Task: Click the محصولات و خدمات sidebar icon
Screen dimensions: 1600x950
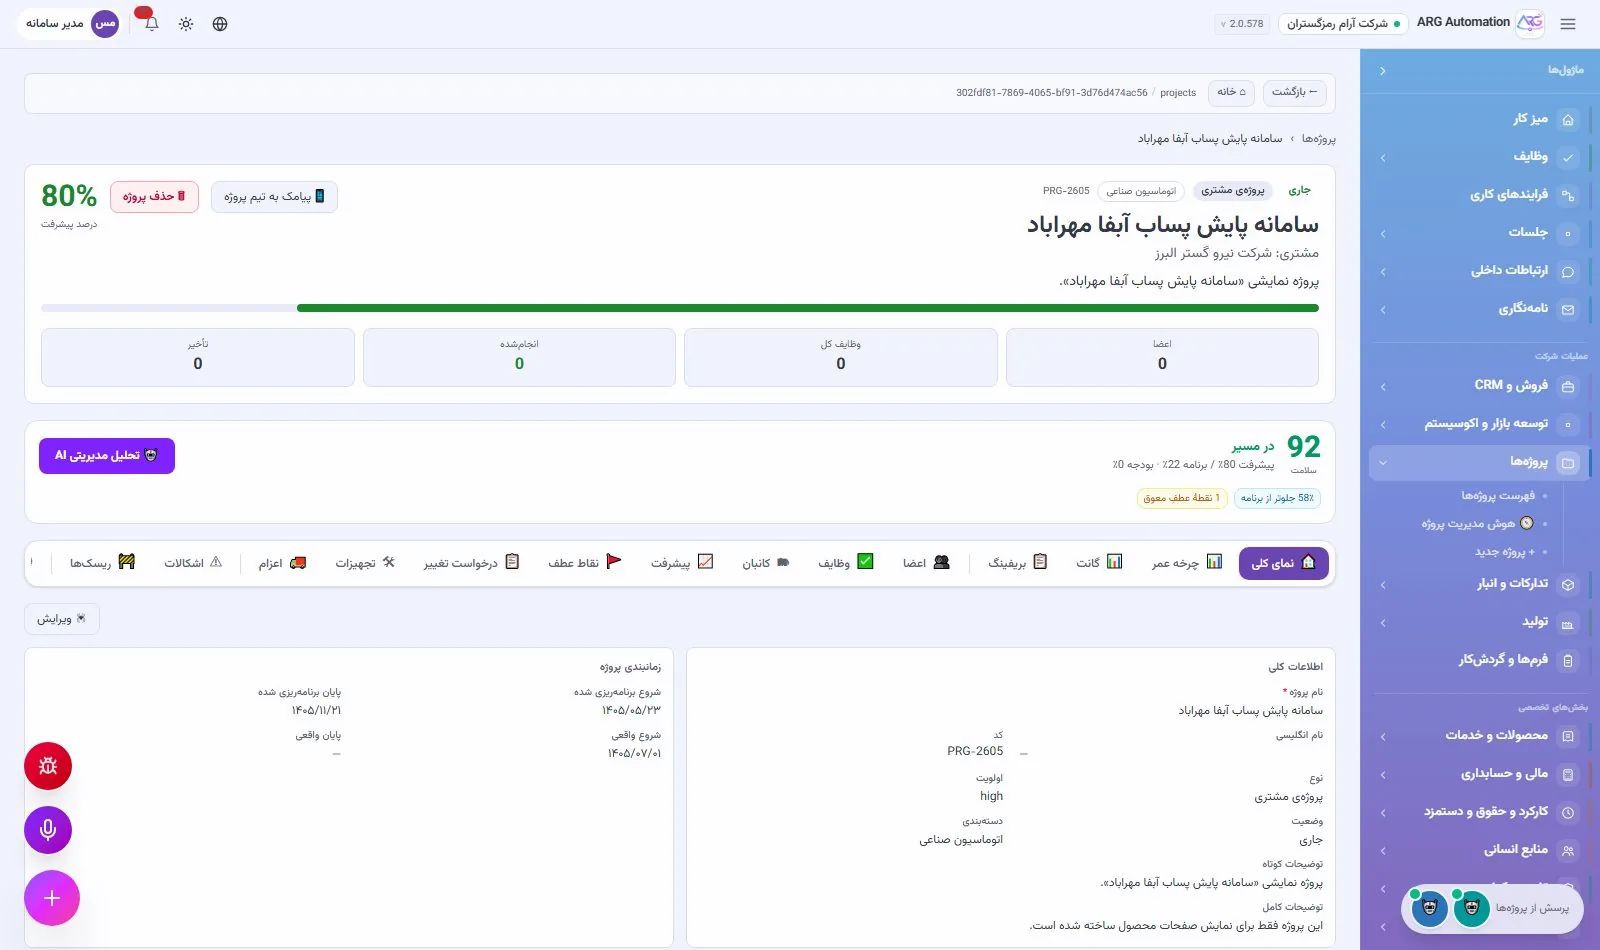Action: (1568, 736)
